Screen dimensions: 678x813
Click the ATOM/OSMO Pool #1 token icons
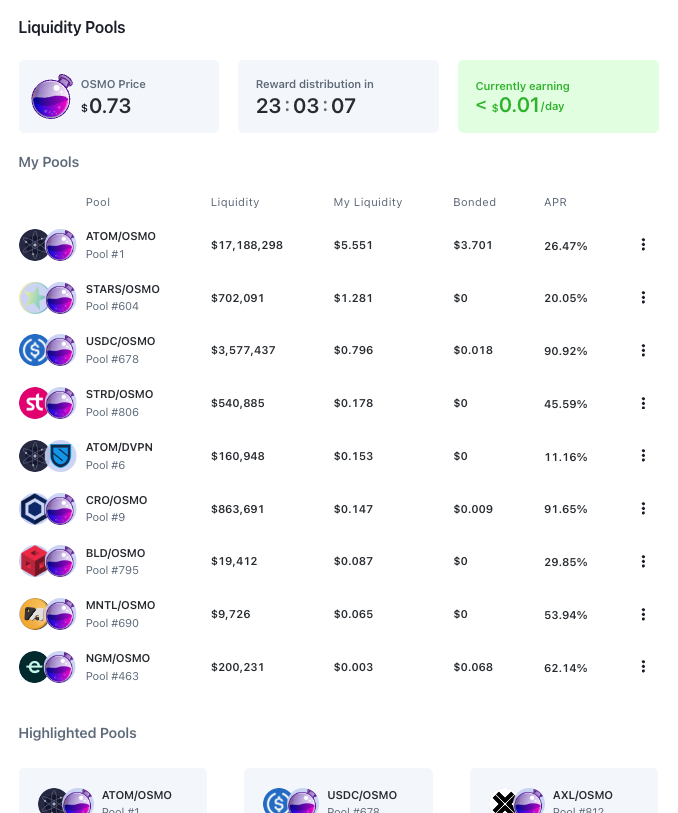48,245
